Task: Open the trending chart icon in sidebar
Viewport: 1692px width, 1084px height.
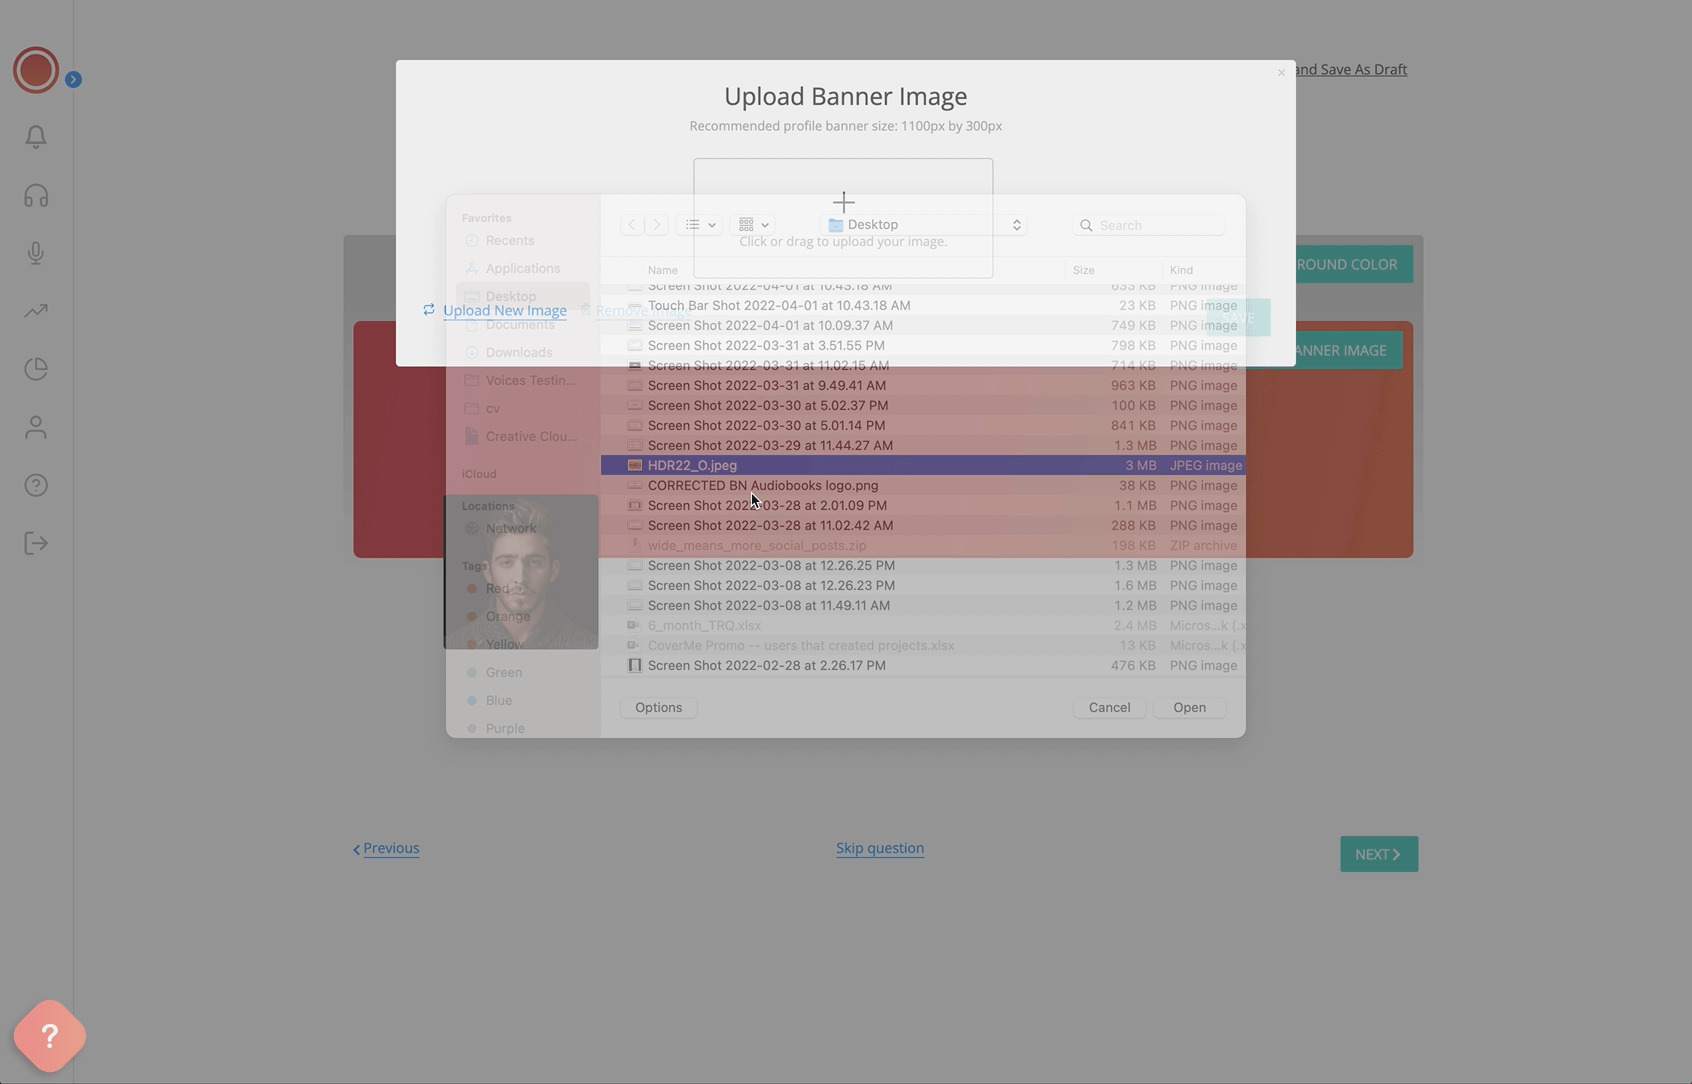Action: coord(36,311)
